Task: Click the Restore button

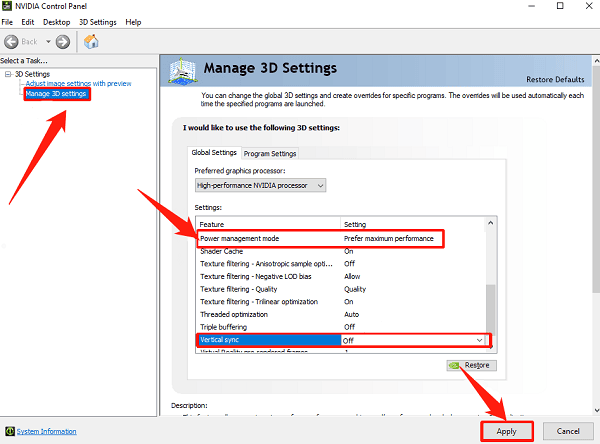Action: point(471,365)
